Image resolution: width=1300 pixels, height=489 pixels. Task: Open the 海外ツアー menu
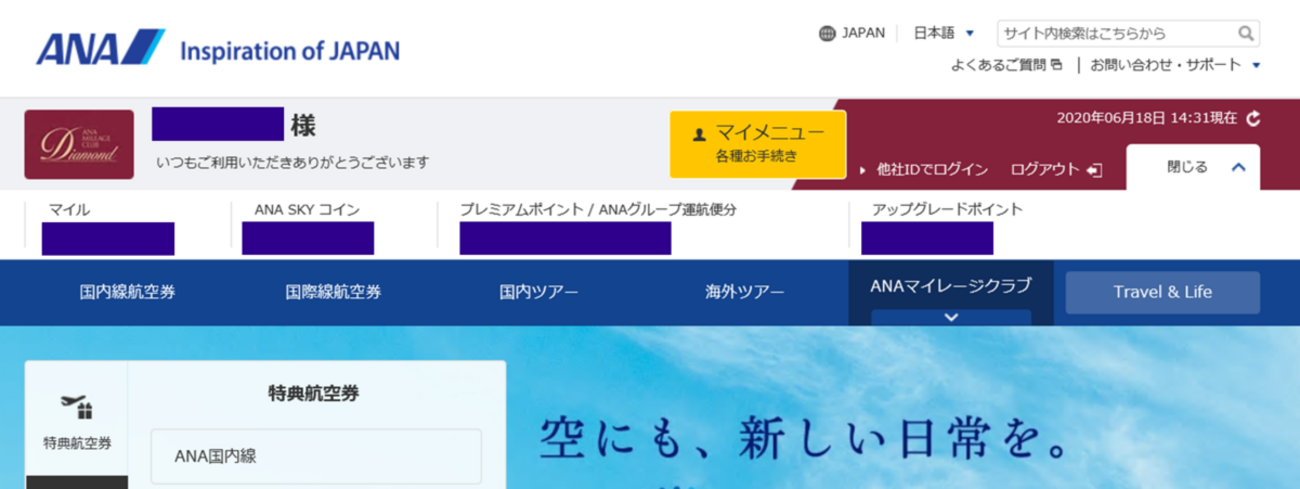click(x=745, y=292)
